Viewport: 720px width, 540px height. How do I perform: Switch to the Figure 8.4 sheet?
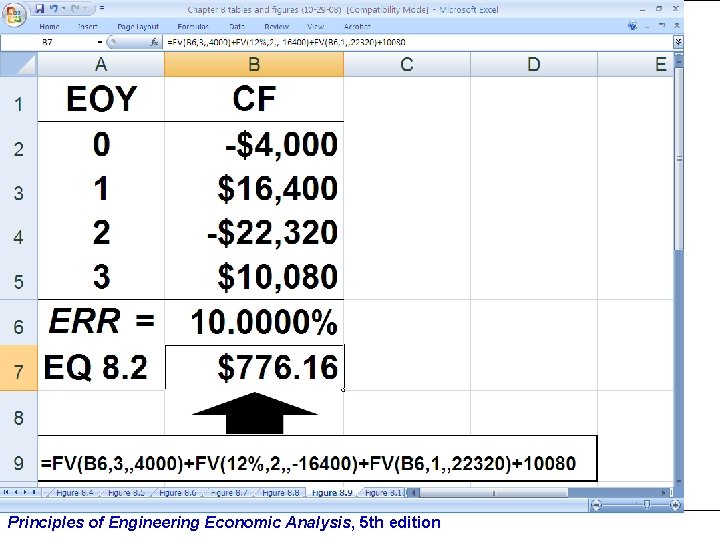74,493
